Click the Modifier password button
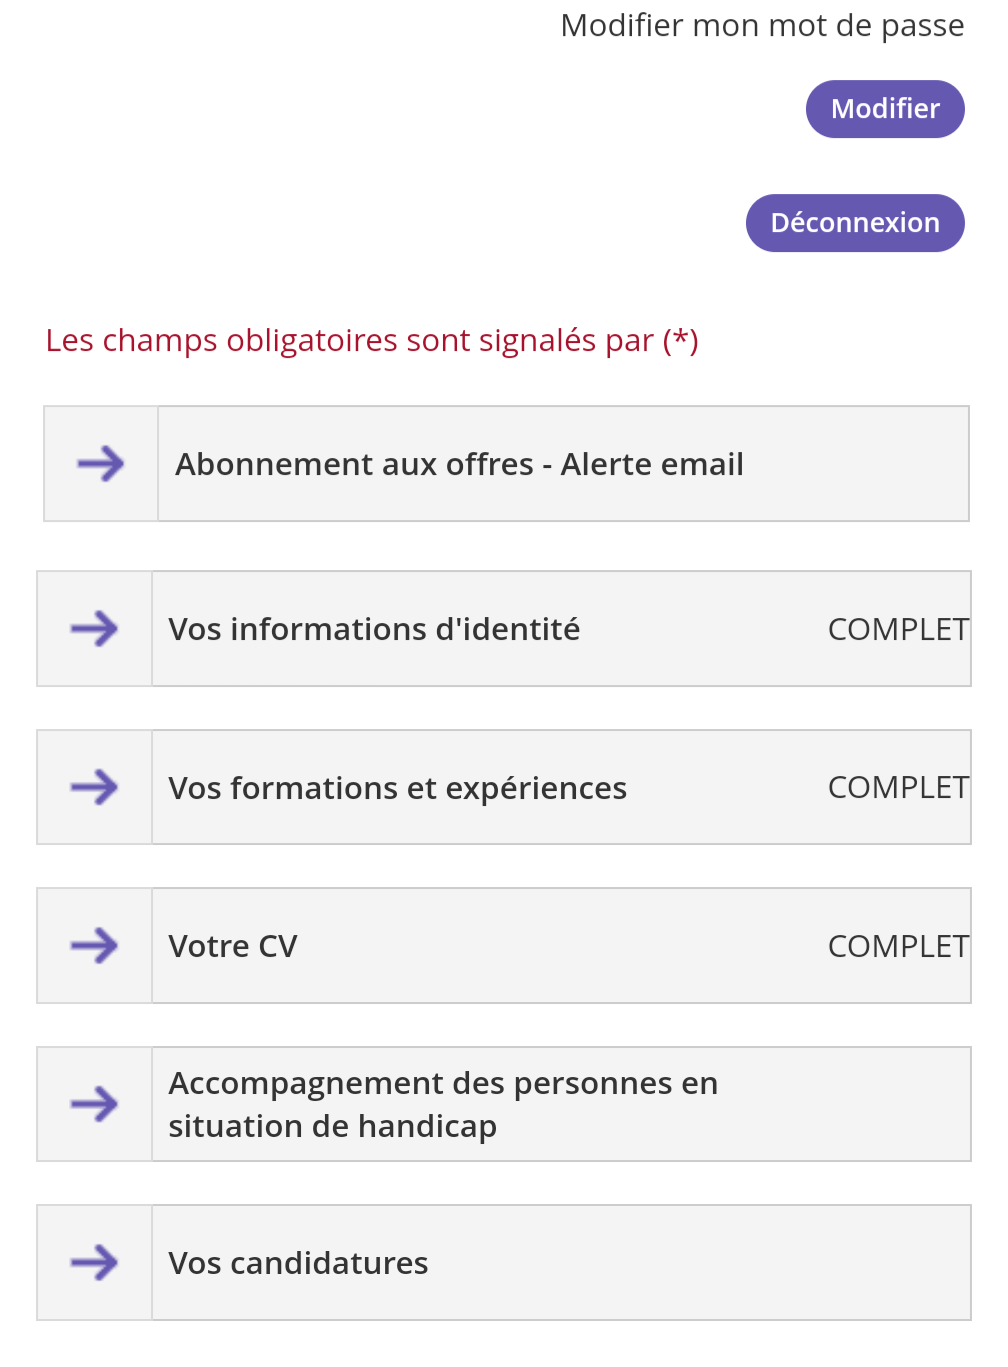The height and width of the screenshot is (1367, 1008). point(885,109)
